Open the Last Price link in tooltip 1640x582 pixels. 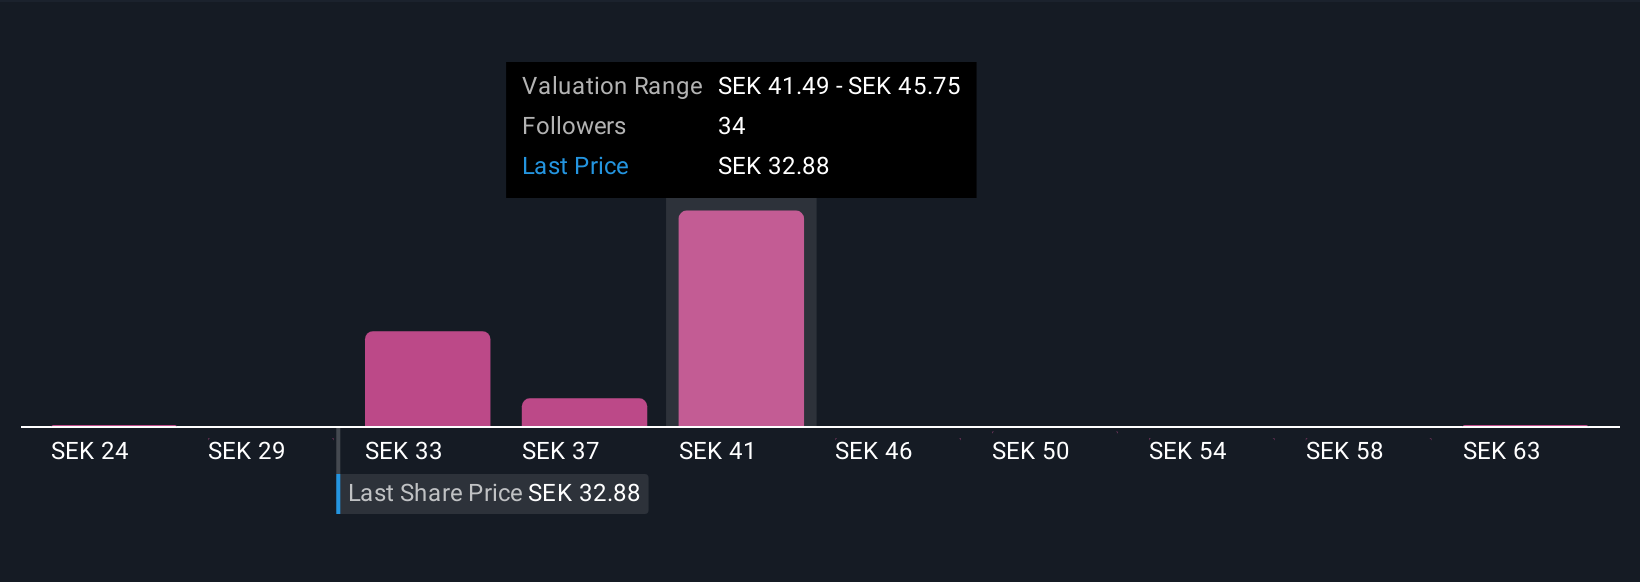click(575, 166)
